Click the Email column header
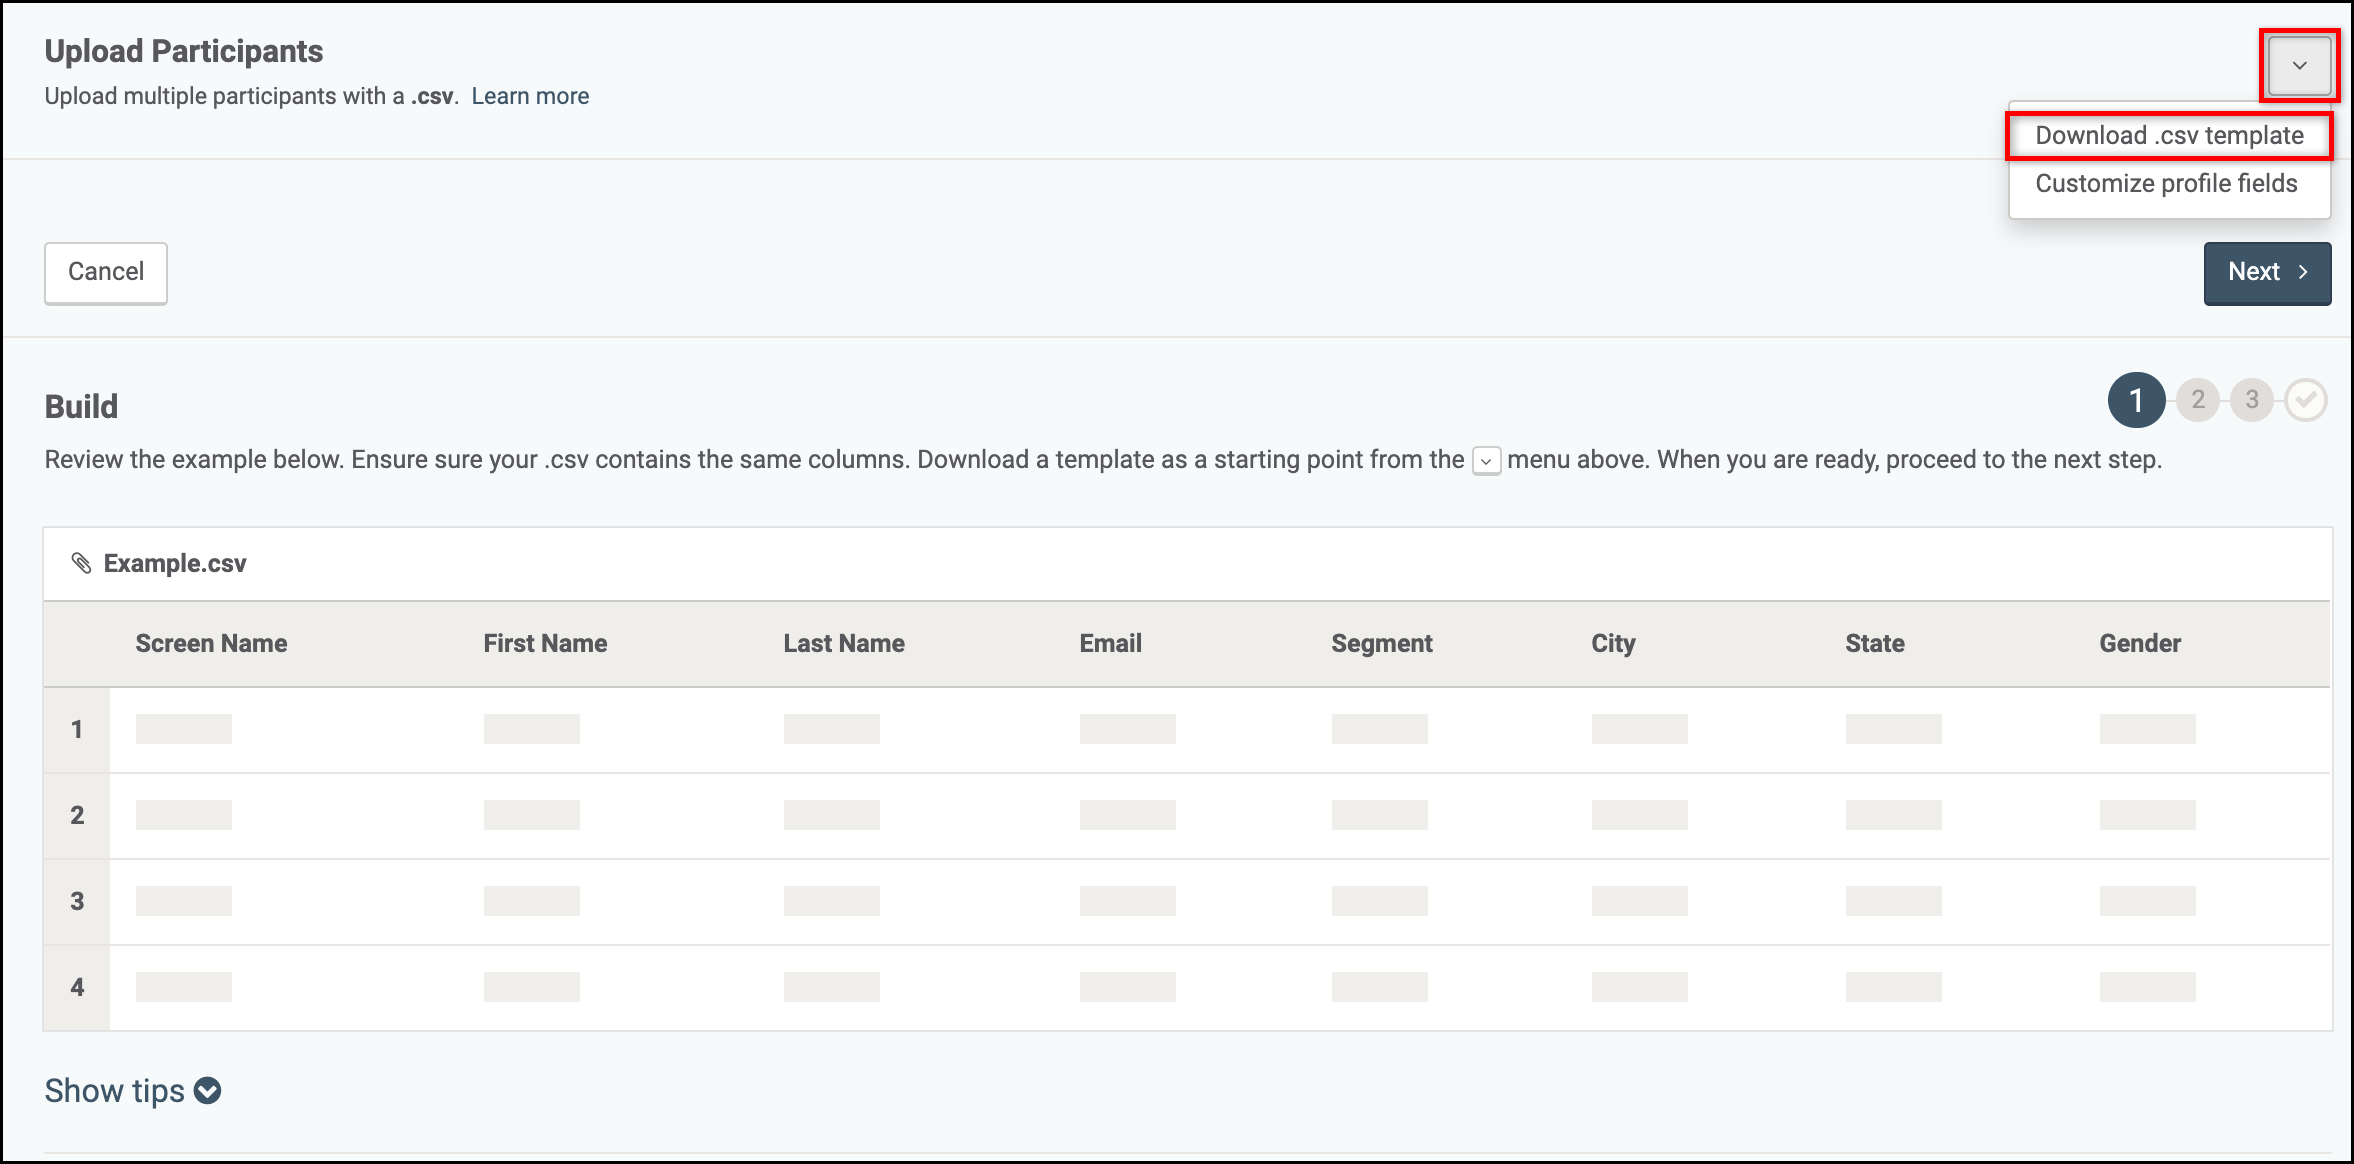Screen dimensions: 2354x1164 pos(1110,644)
